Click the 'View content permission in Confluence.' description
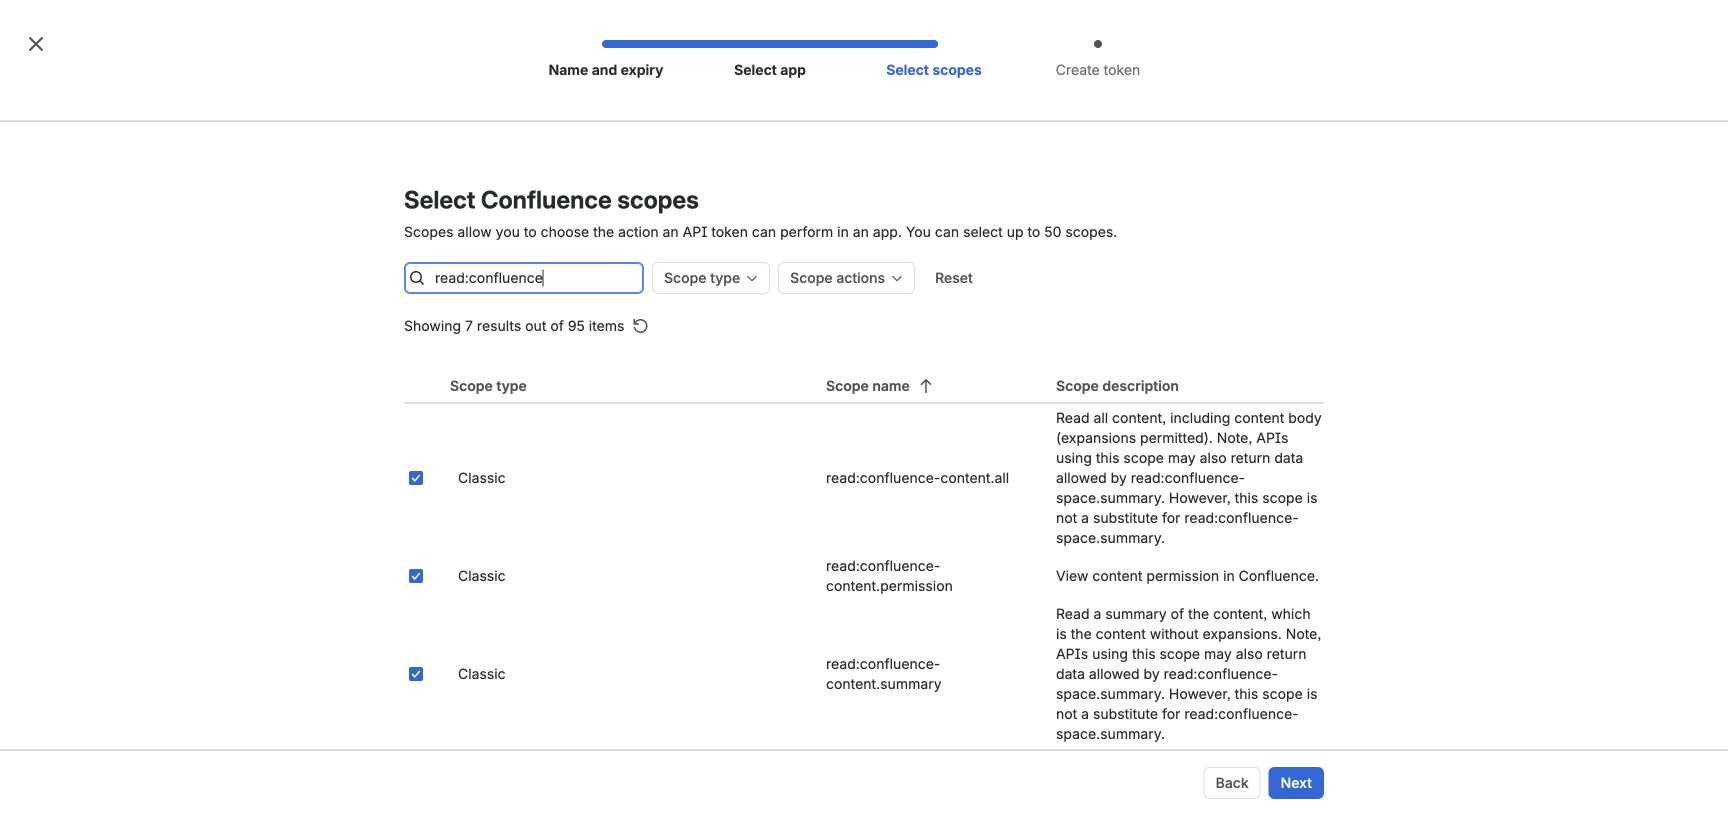The height and width of the screenshot is (815, 1728). [1187, 576]
